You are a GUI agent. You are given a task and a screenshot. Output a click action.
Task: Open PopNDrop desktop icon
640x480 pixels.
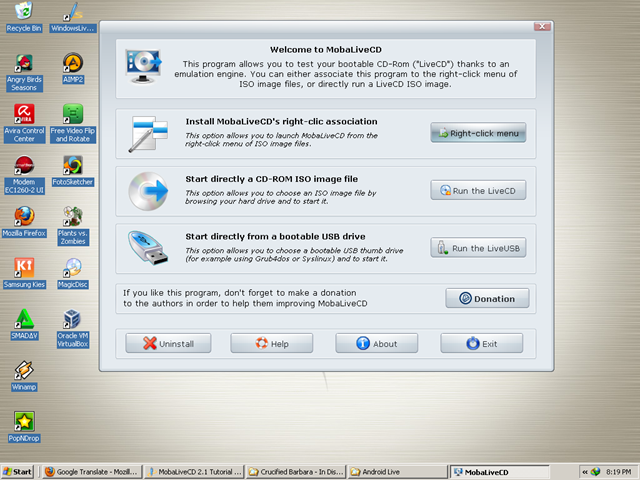tap(24, 427)
